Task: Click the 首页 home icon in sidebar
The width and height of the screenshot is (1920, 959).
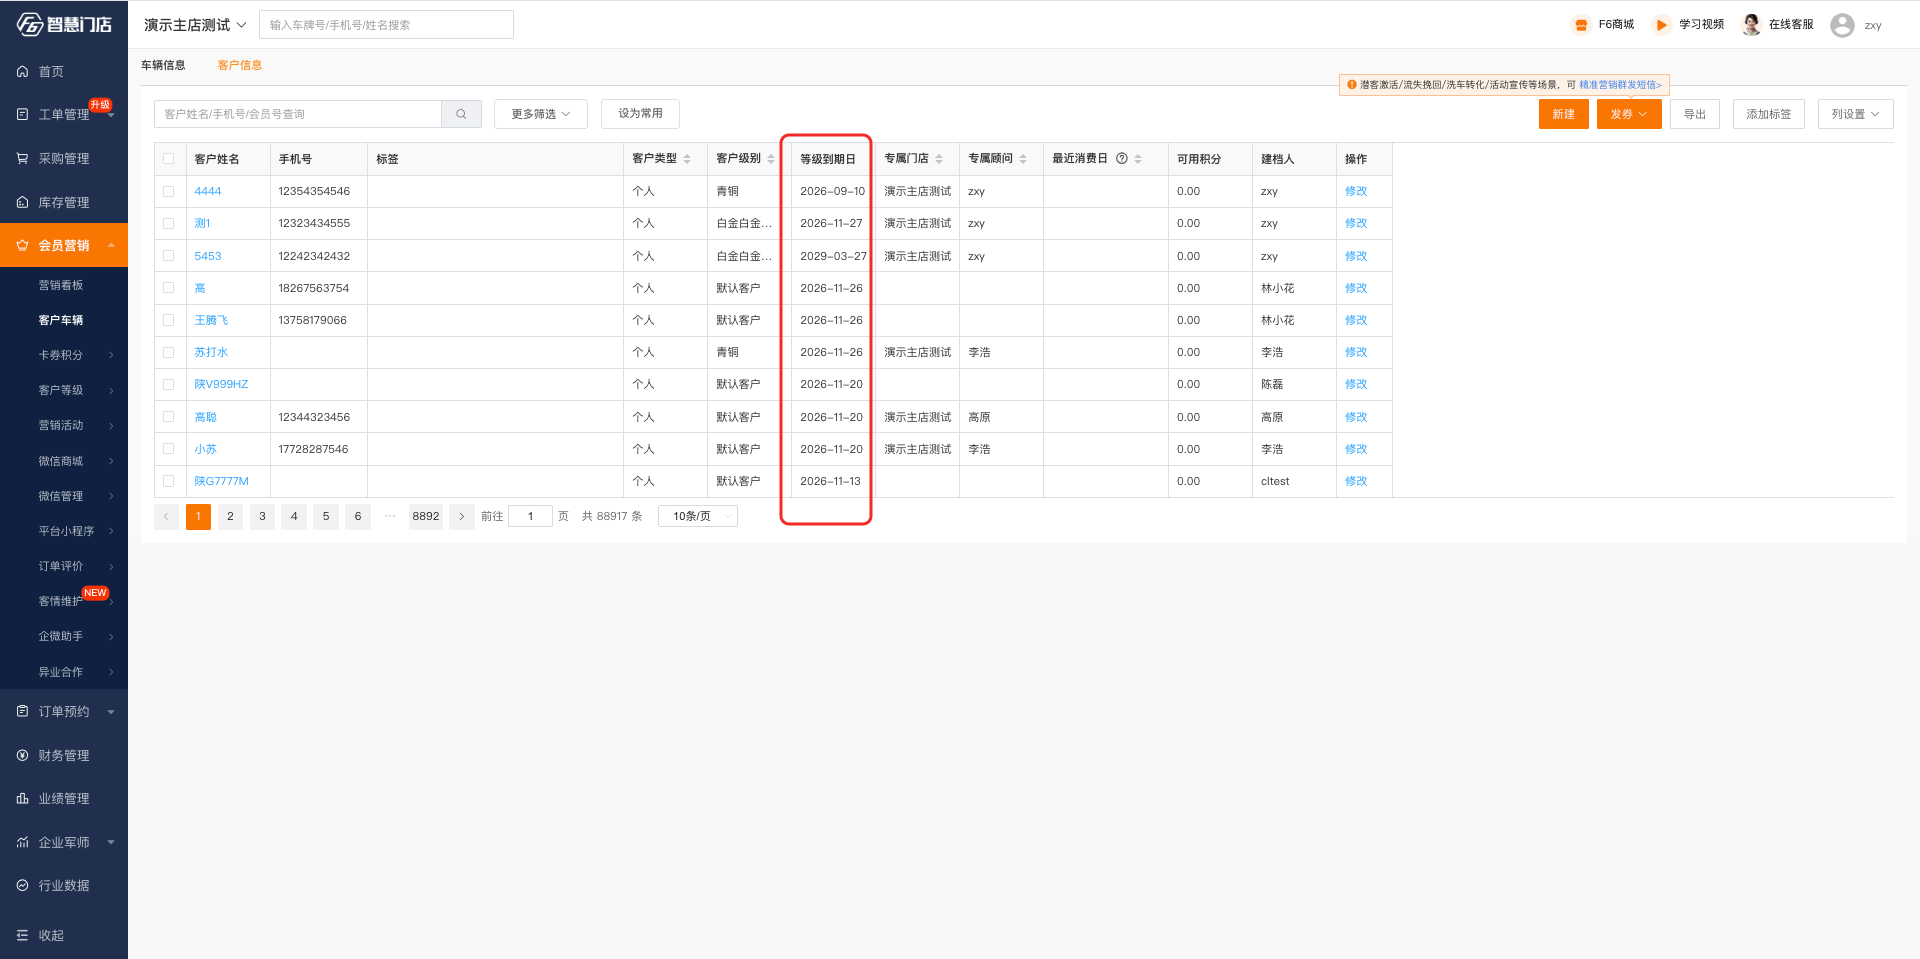Action: (x=22, y=72)
